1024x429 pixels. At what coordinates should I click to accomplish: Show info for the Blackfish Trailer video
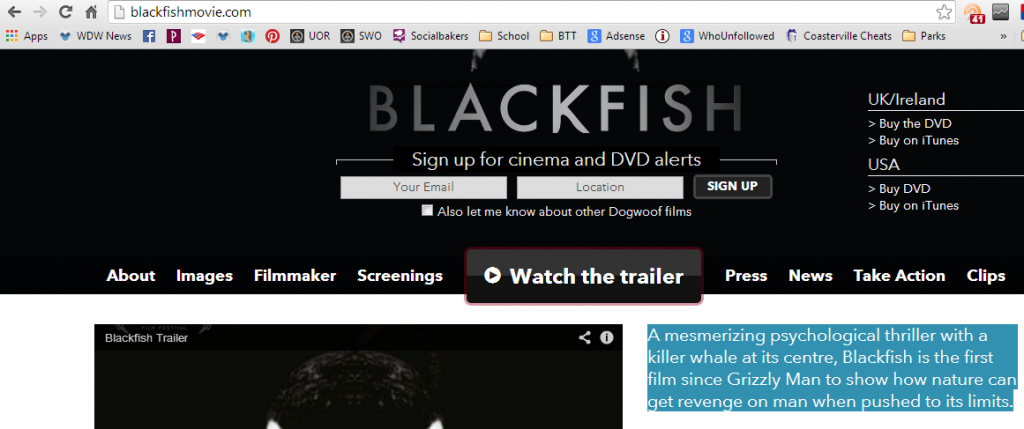coord(607,338)
